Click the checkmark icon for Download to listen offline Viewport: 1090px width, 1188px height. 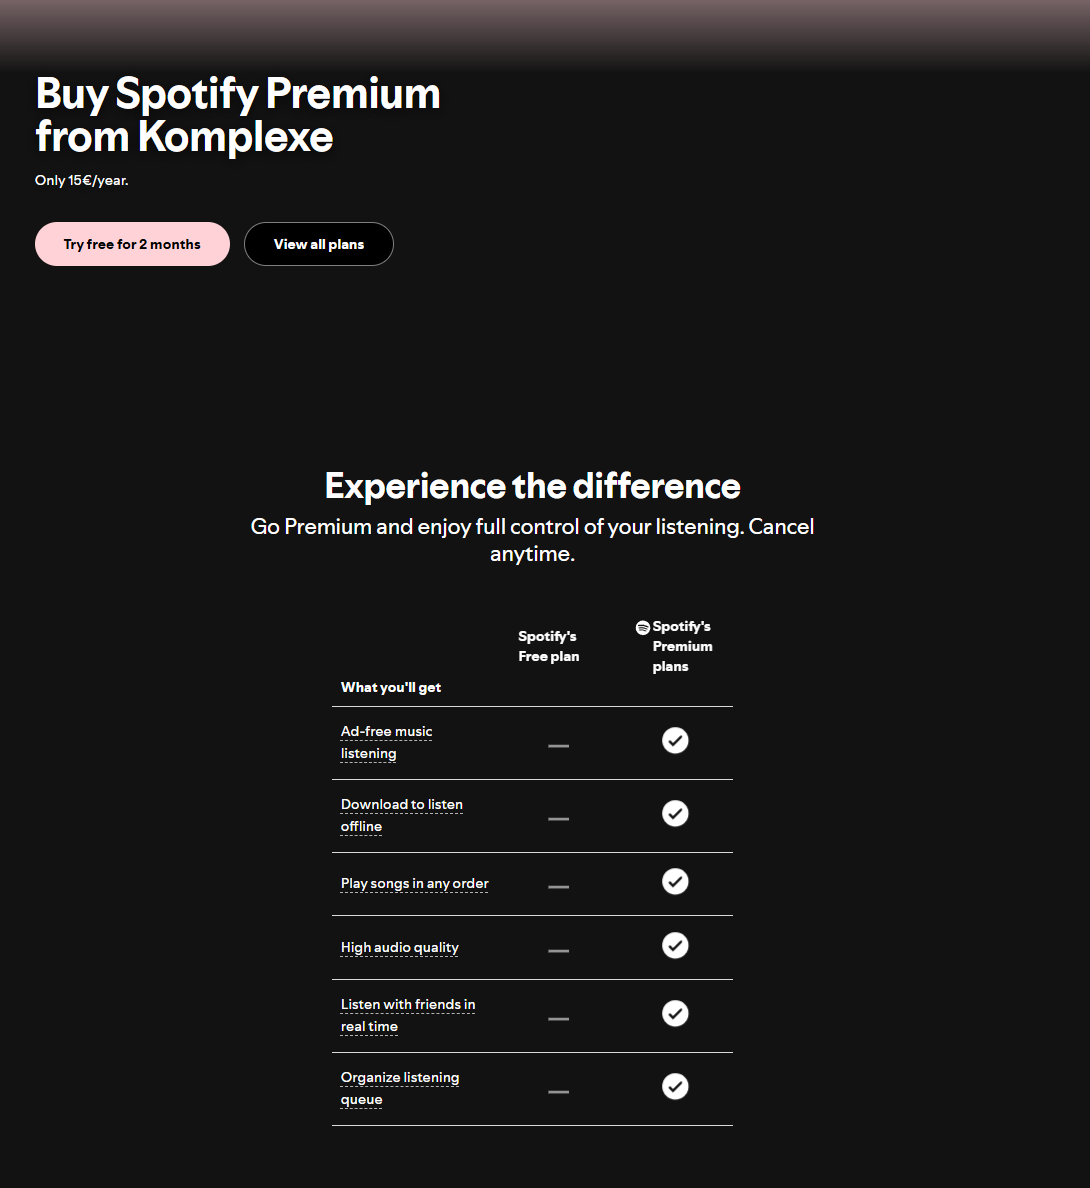point(675,813)
